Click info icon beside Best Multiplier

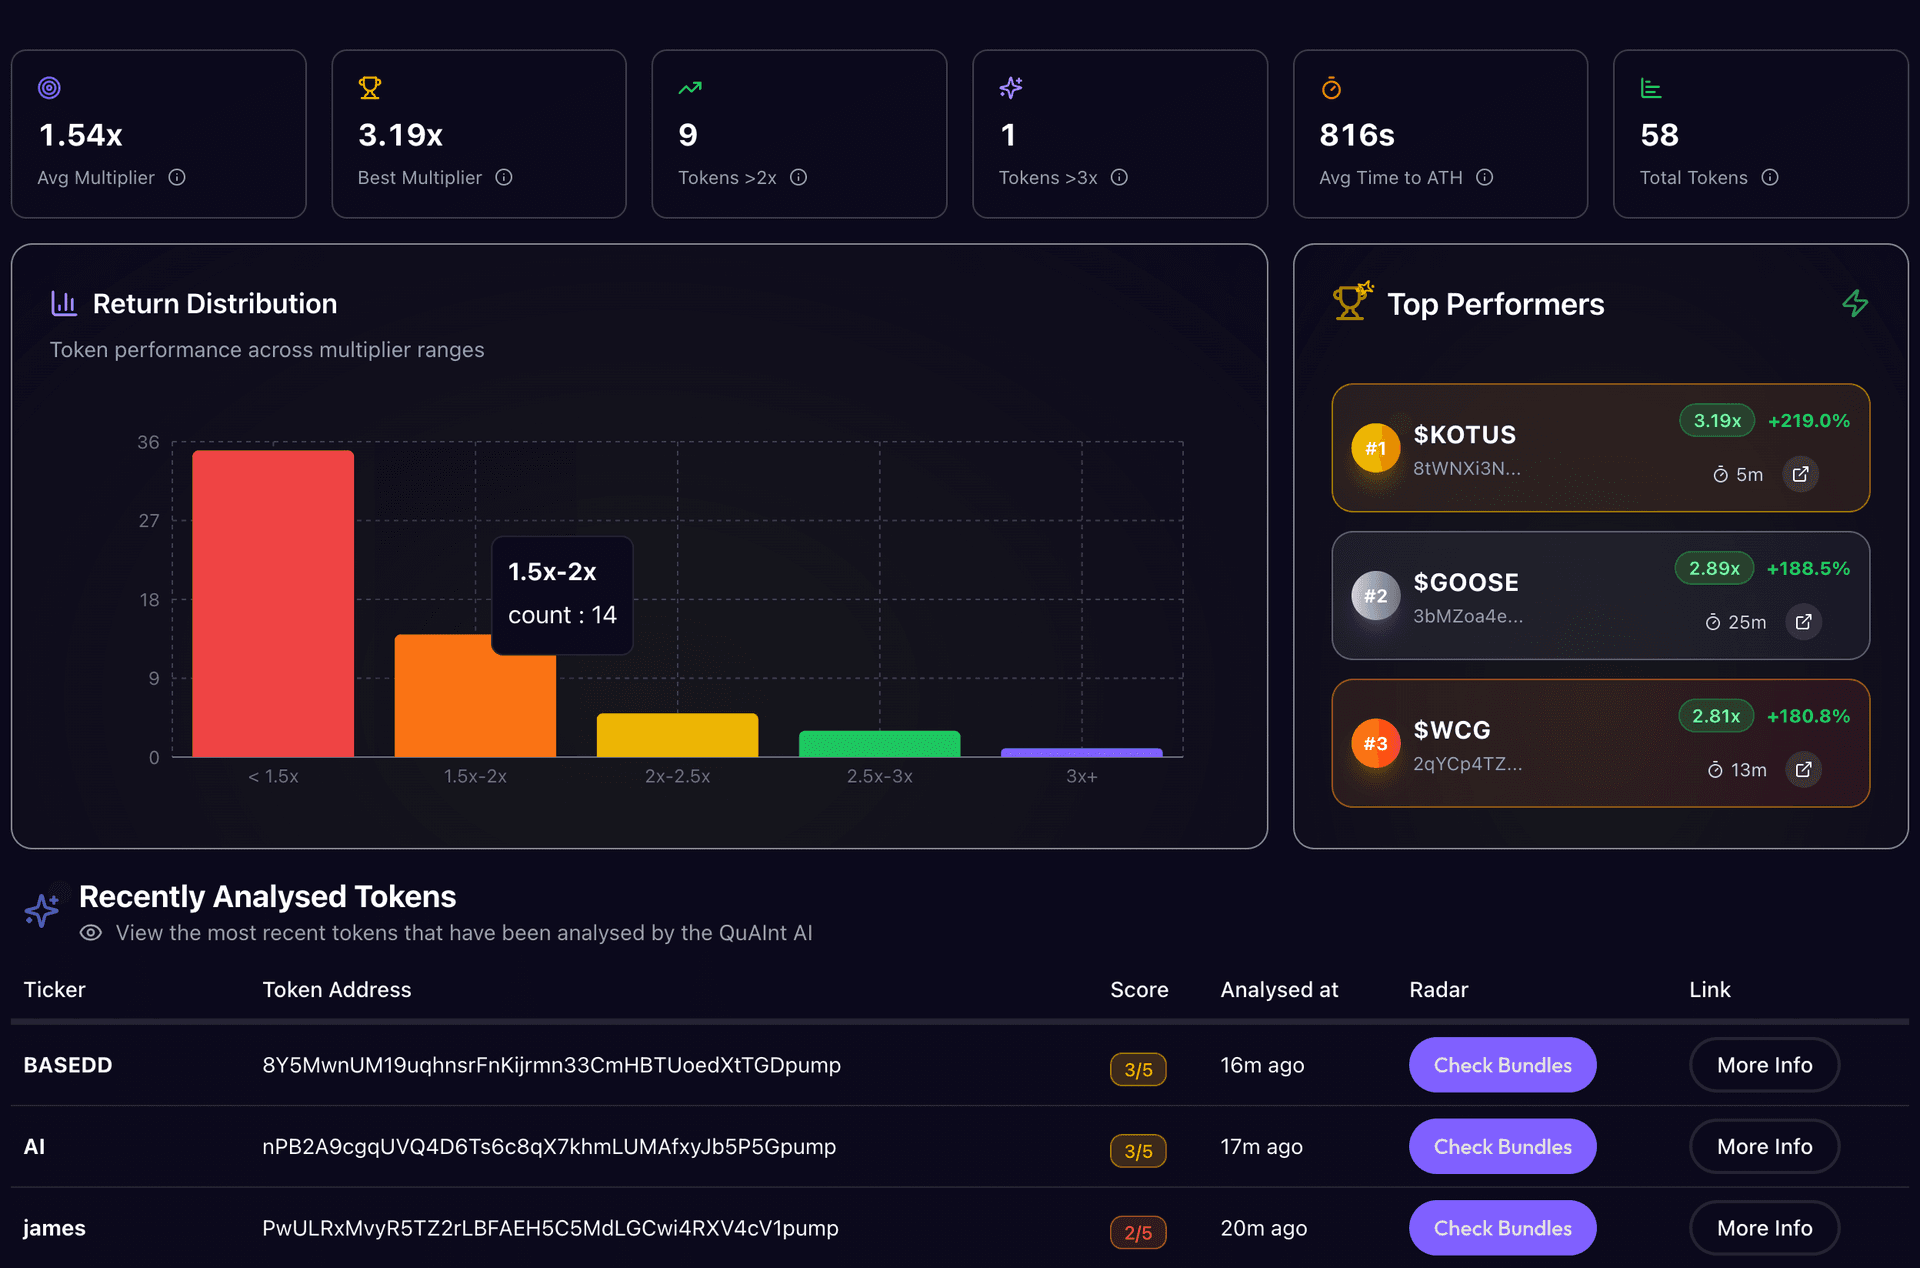tap(504, 177)
